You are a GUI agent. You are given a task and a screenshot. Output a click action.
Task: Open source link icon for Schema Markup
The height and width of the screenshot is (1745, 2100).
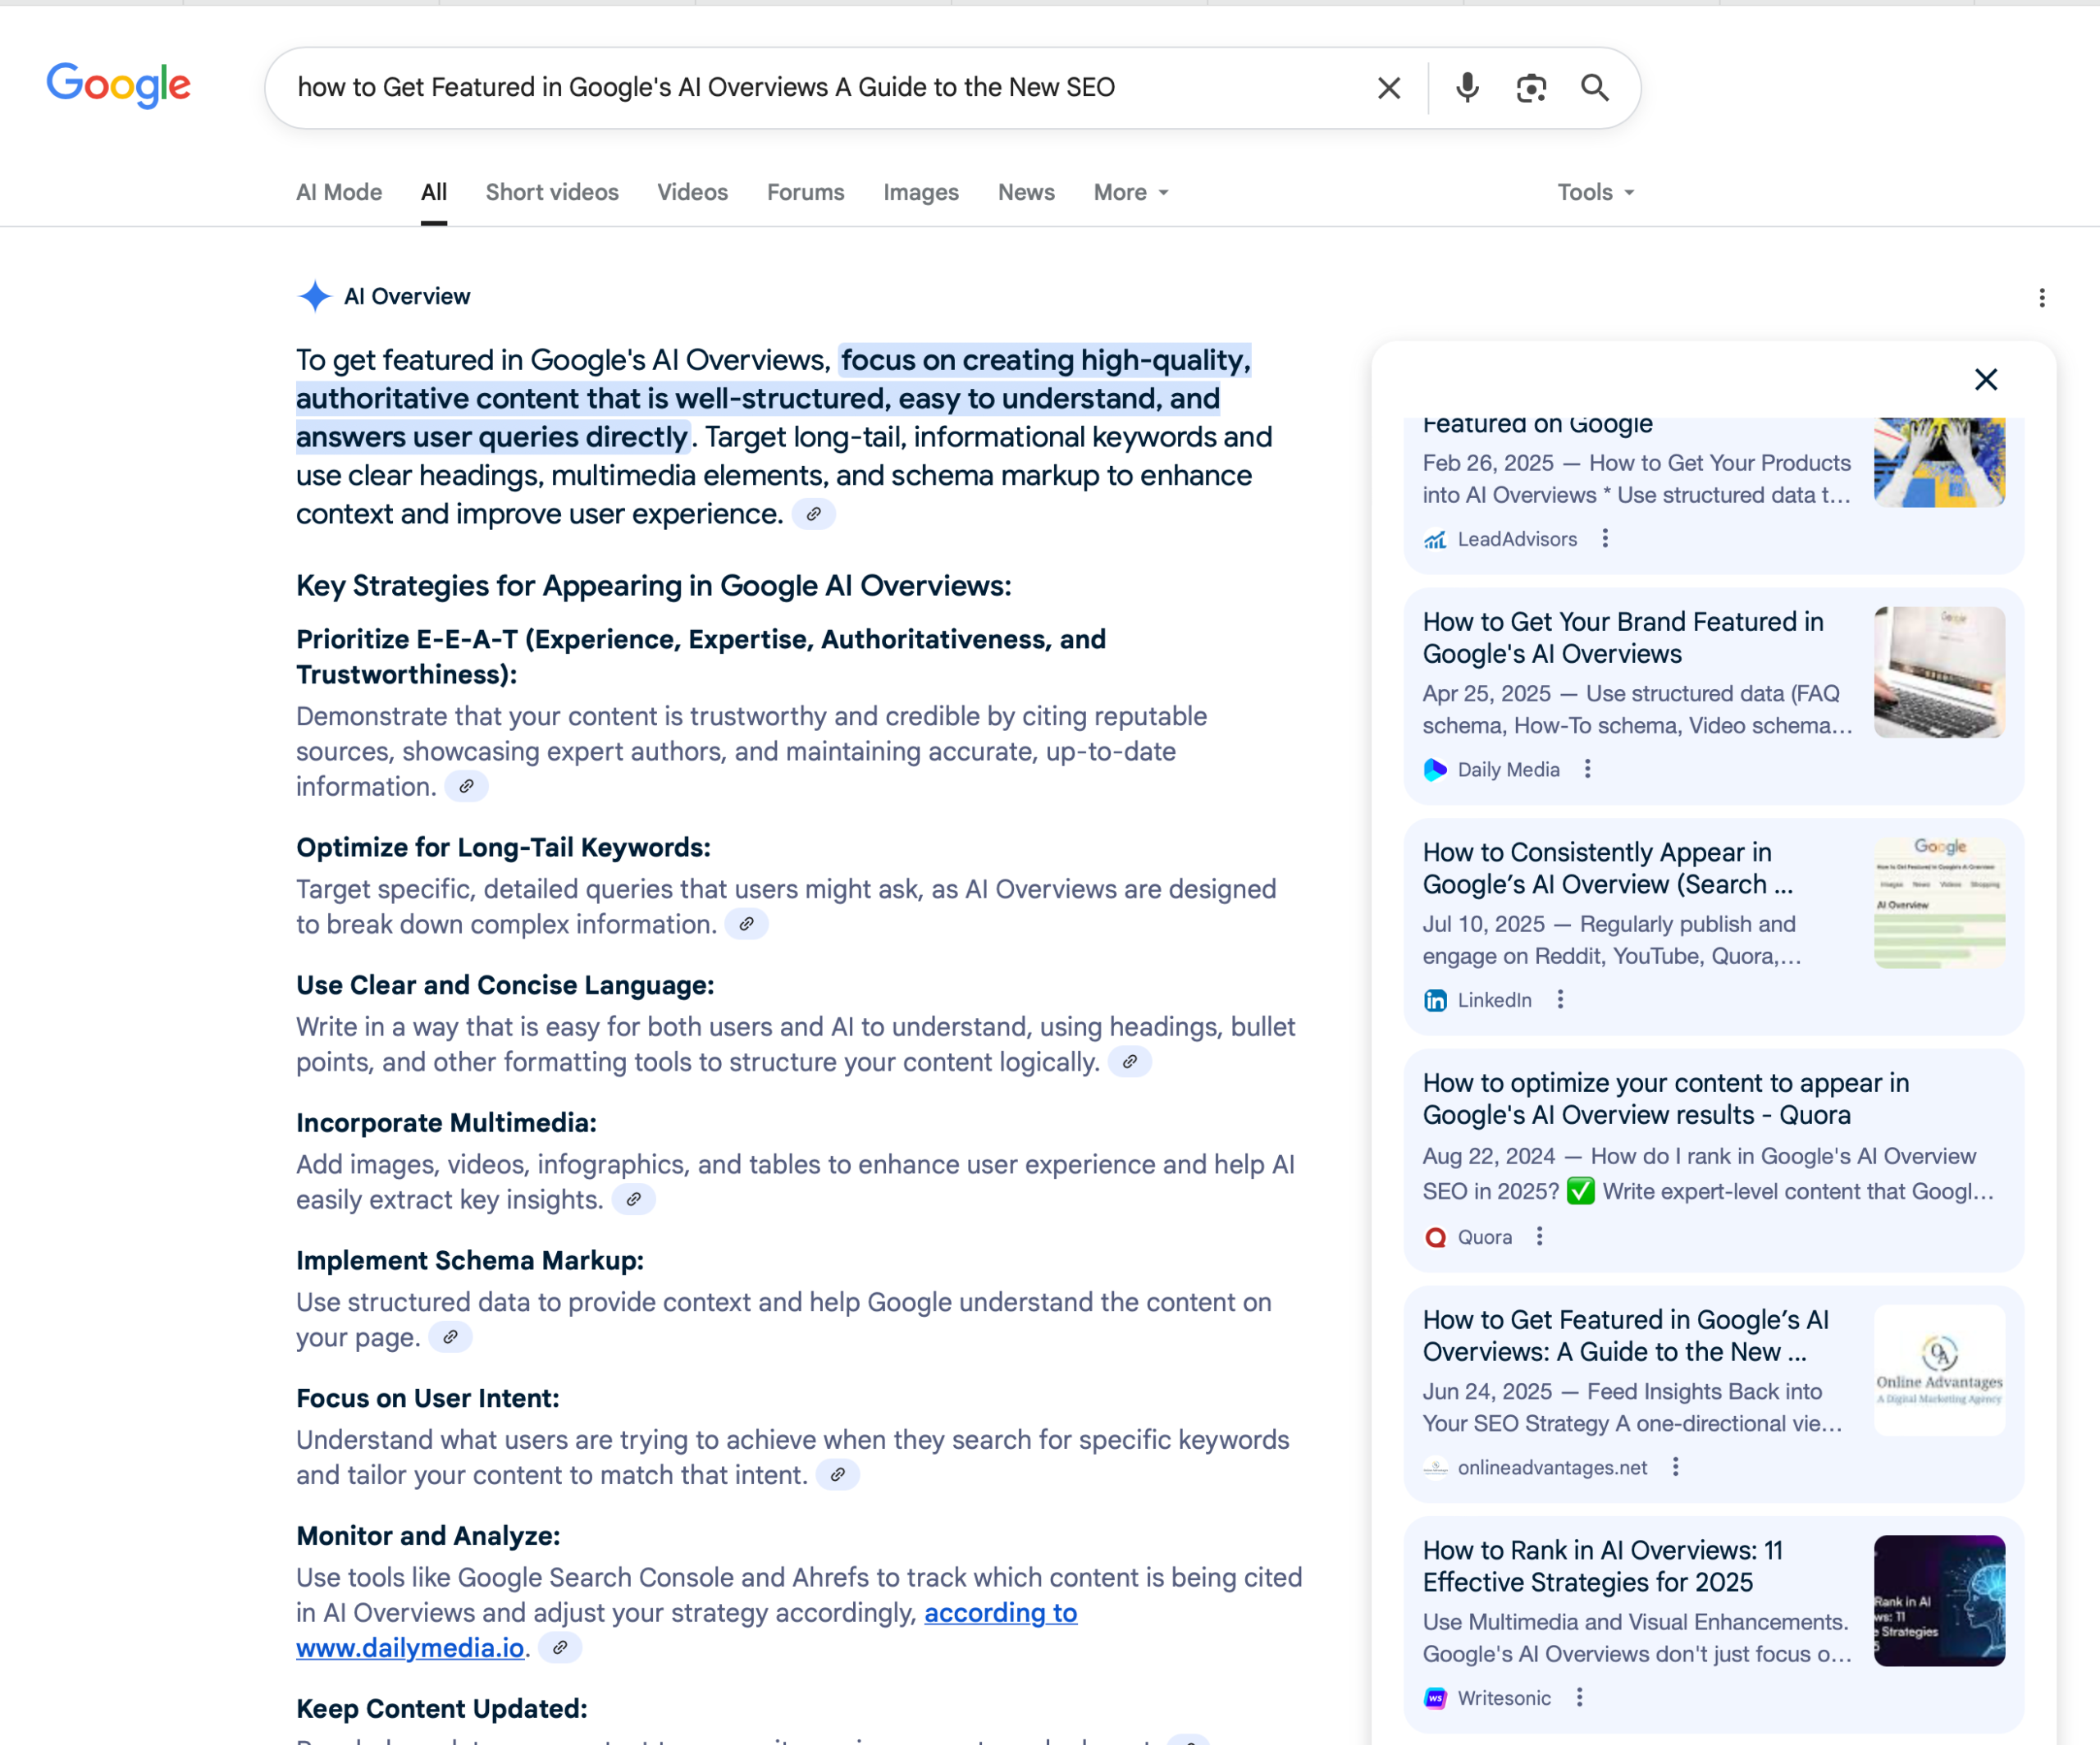coord(450,1337)
